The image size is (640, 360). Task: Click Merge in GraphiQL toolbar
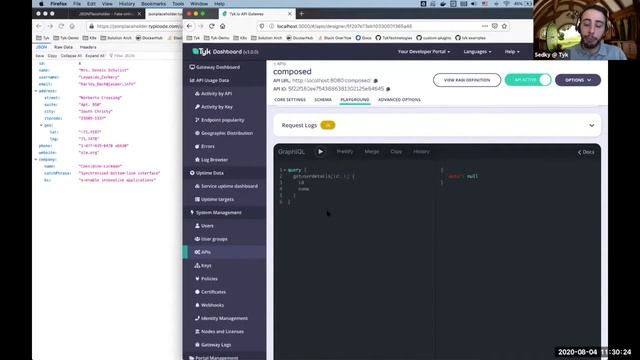(x=371, y=151)
